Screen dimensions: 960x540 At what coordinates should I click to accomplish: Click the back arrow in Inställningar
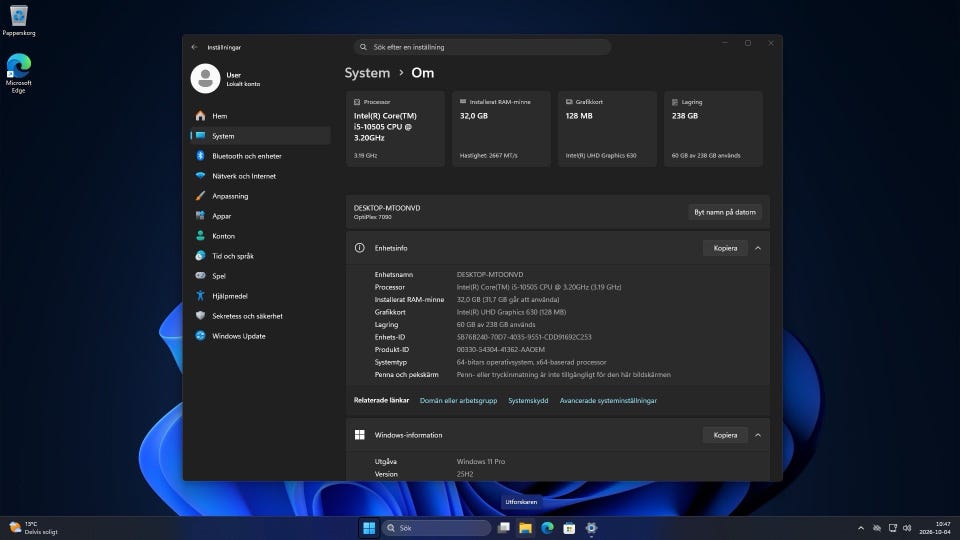tap(195, 47)
